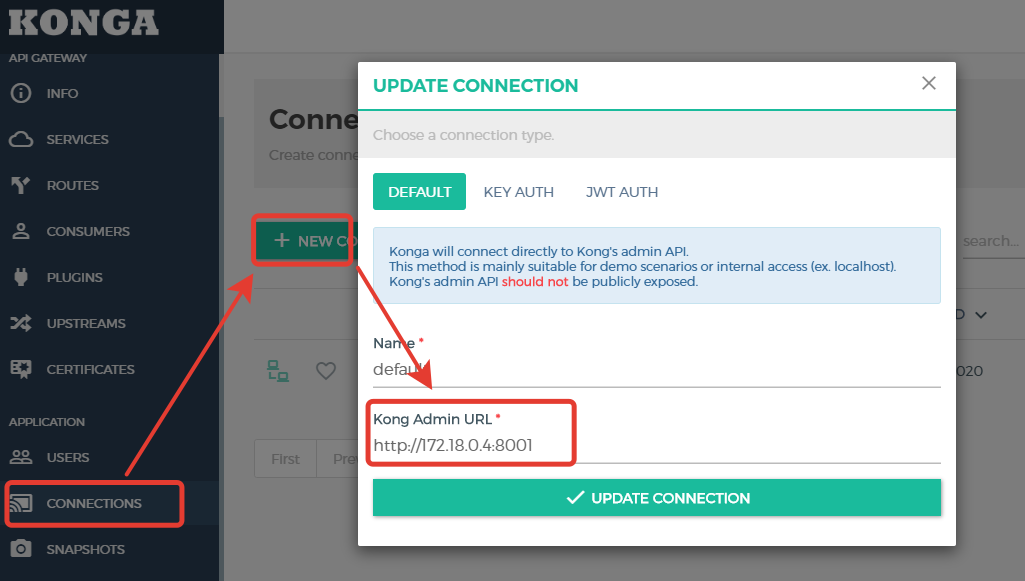This screenshot has width=1025, height=581.
Task: Click the heart favorite icon in connection row
Action: (326, 371)
